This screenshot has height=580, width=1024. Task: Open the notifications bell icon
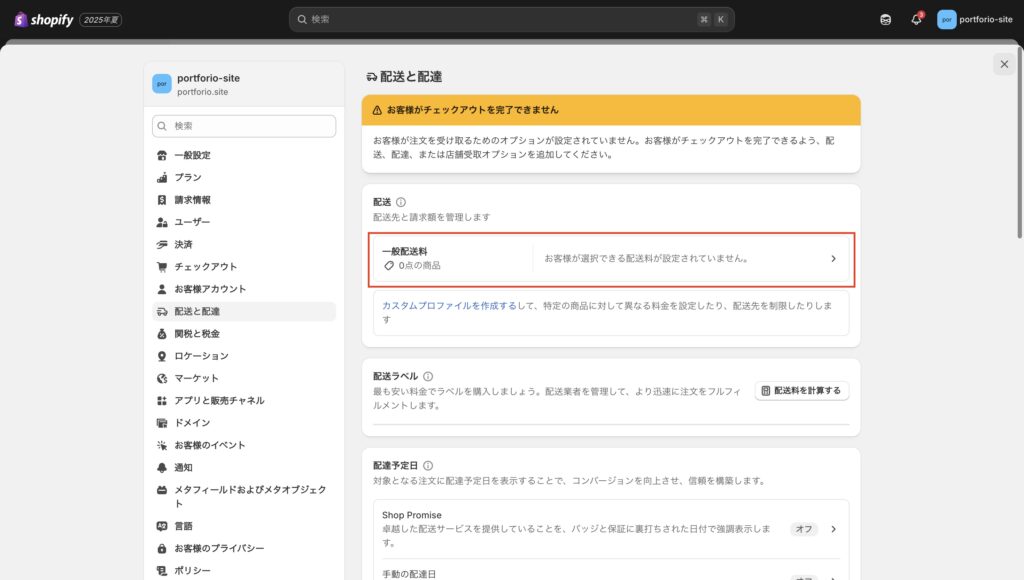pos(916,20)
